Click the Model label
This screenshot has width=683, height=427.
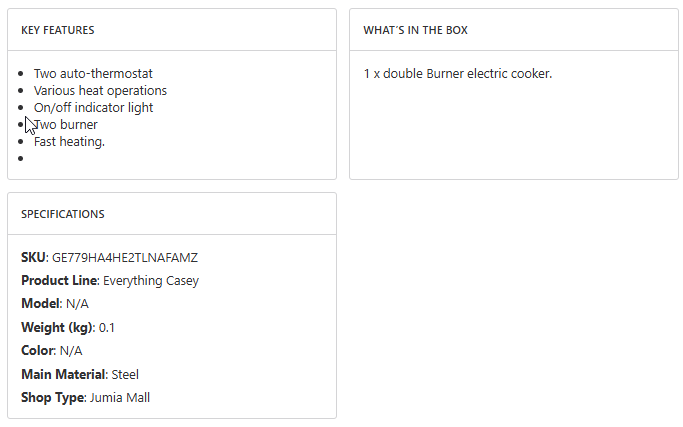[x=40, y=303]
